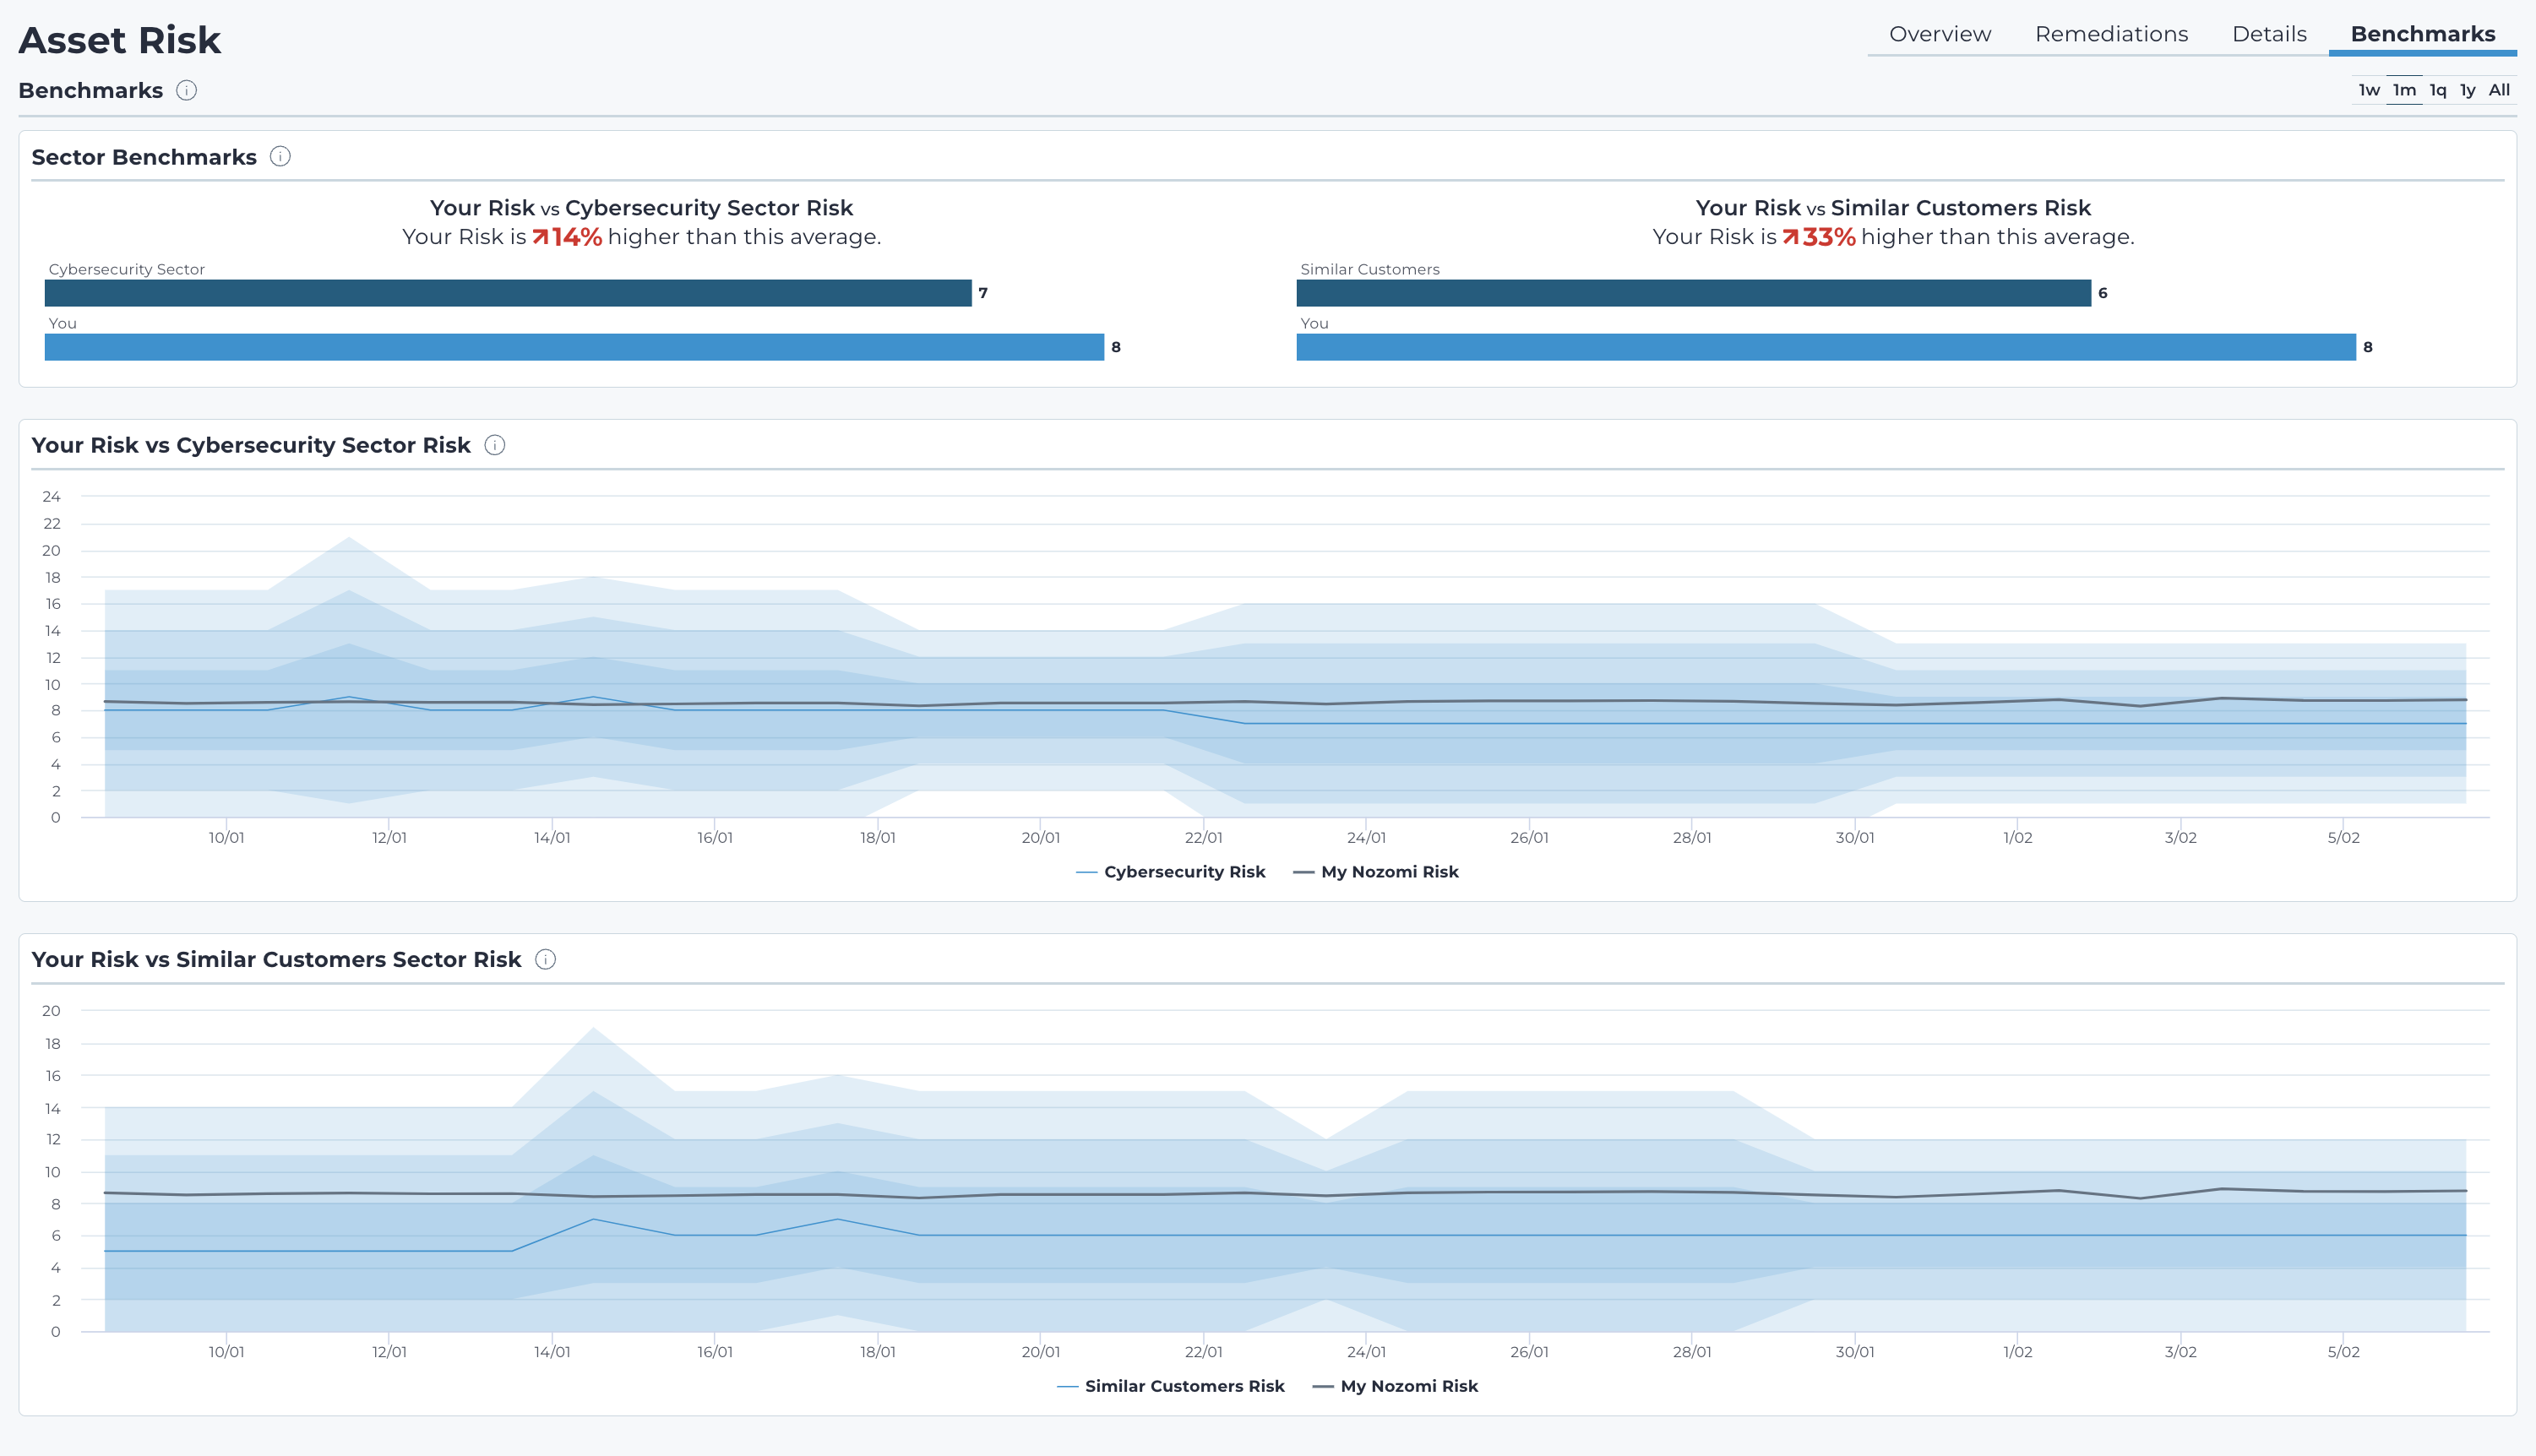
Task: Switch to the Remediations tab
Action: pos(2111,34)
